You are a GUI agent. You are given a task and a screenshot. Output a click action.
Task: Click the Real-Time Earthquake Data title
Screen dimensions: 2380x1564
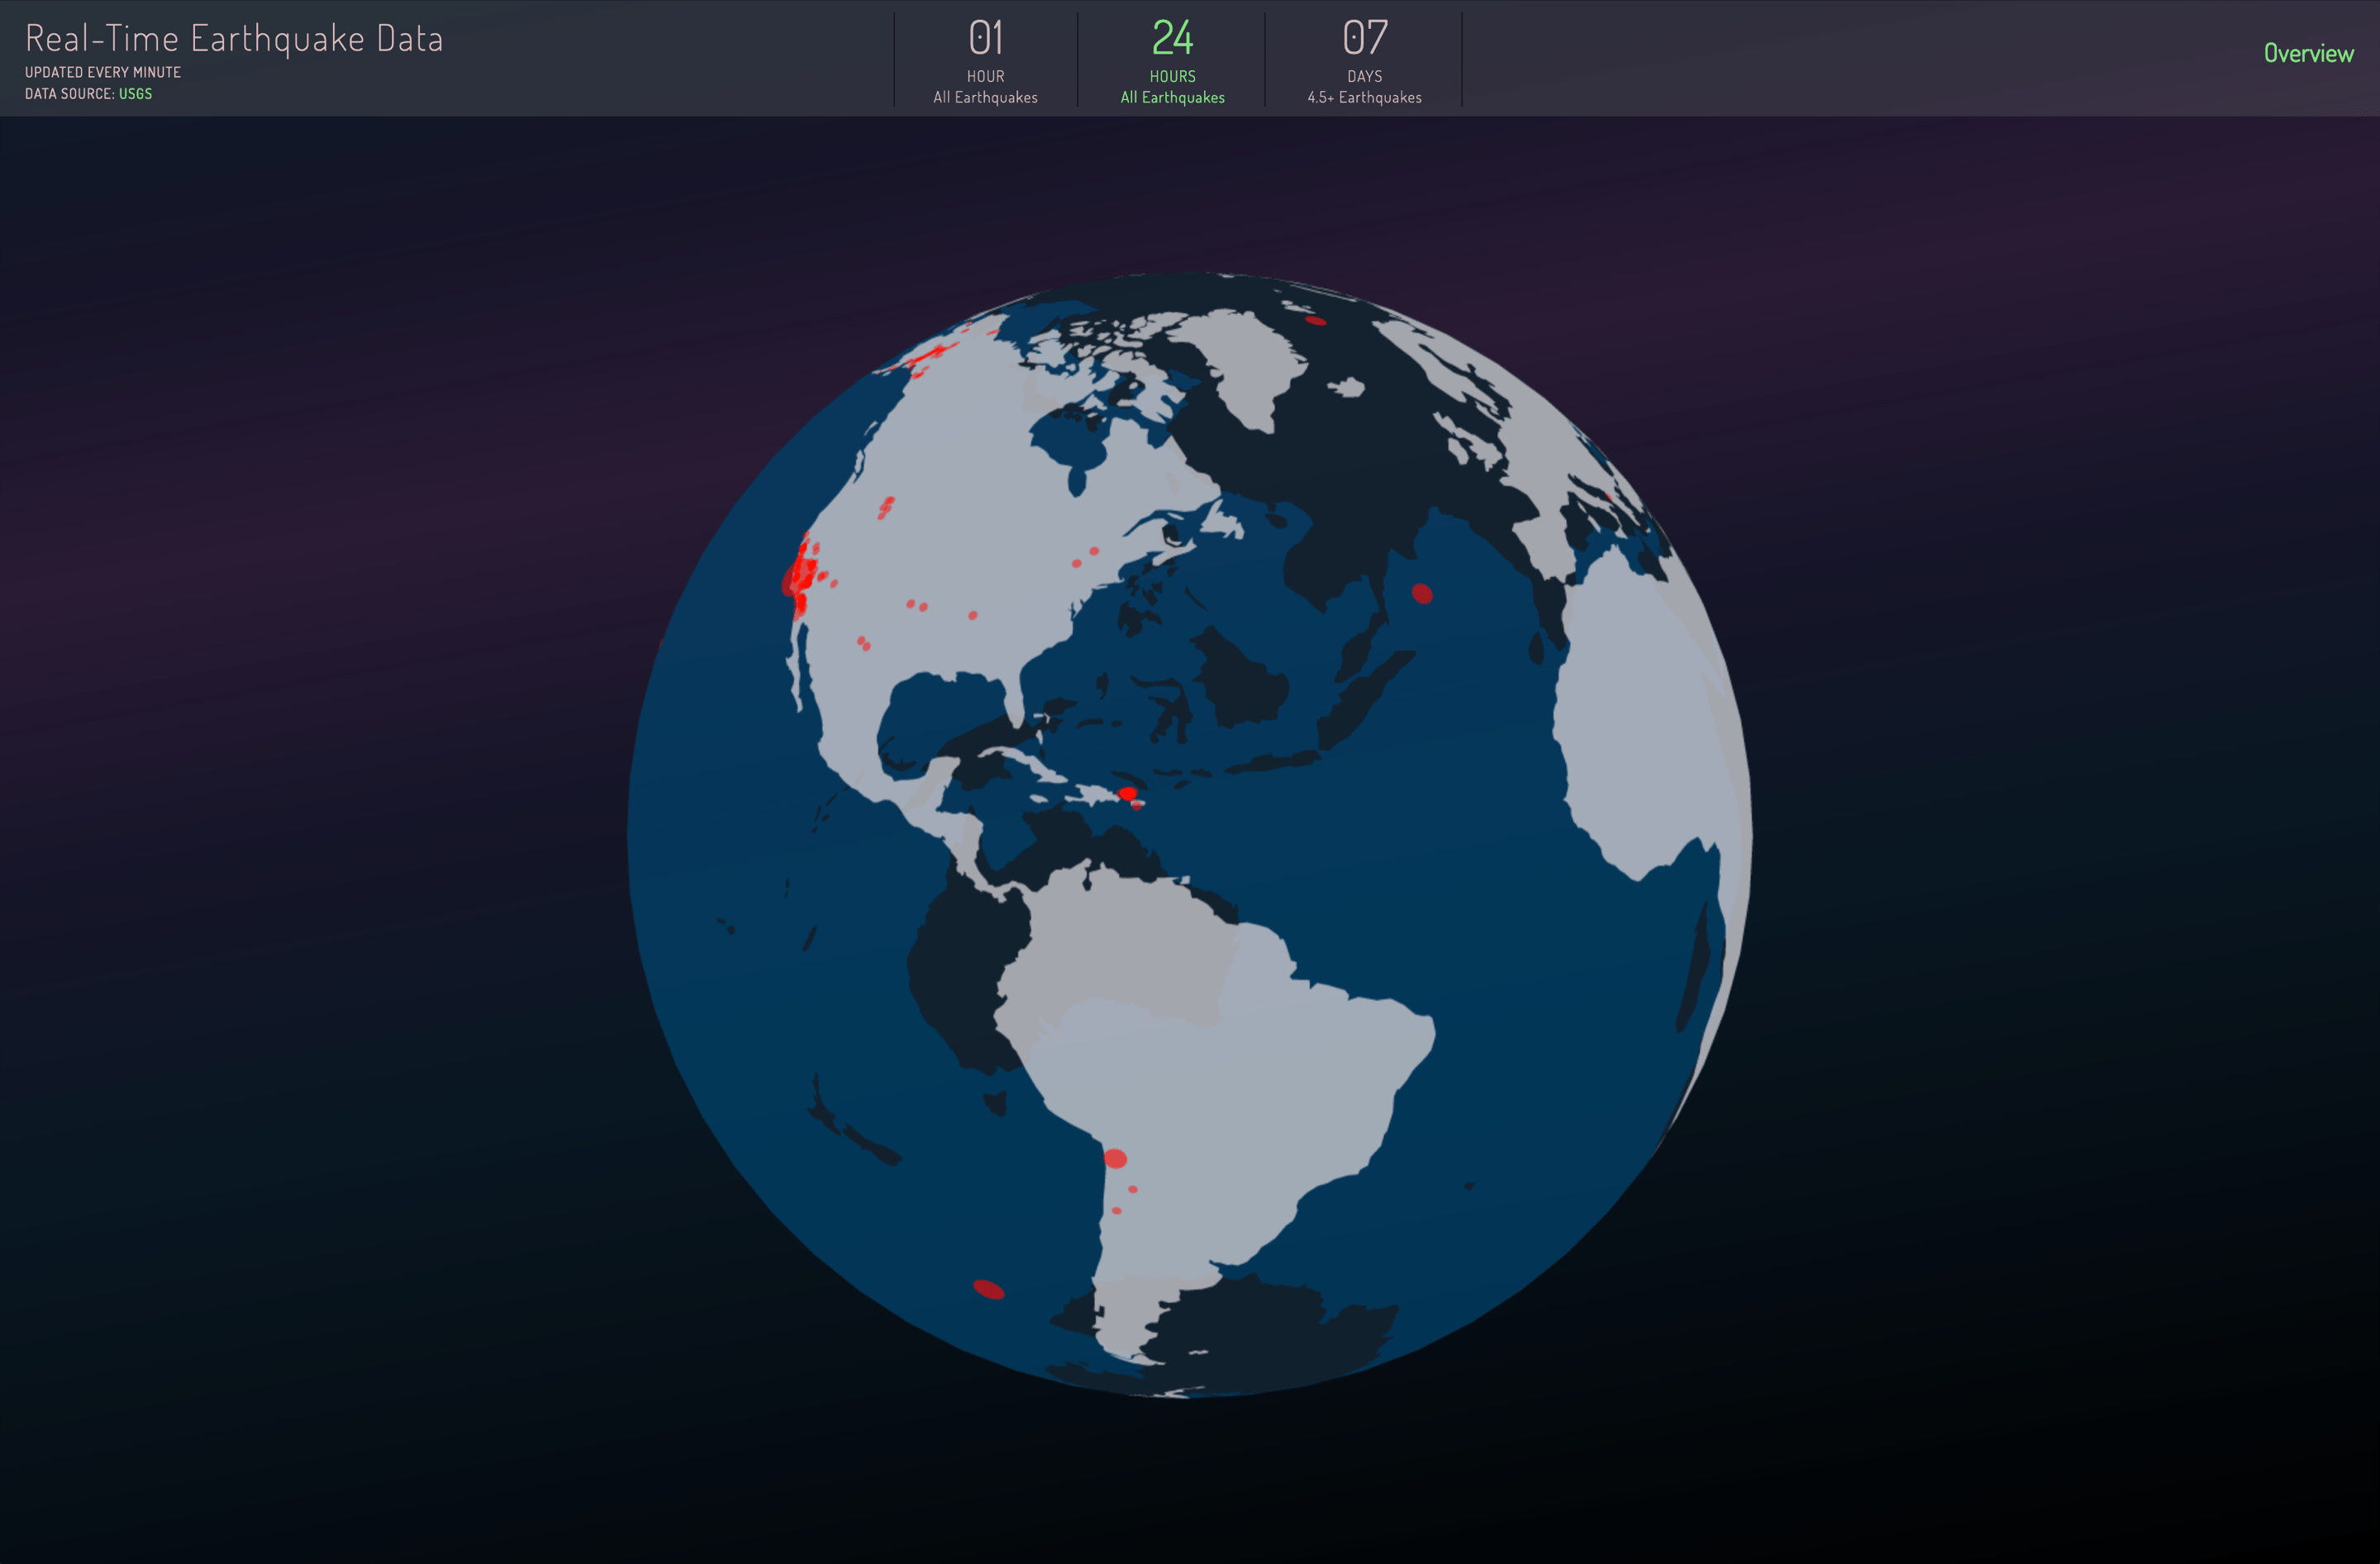point(234,39)
